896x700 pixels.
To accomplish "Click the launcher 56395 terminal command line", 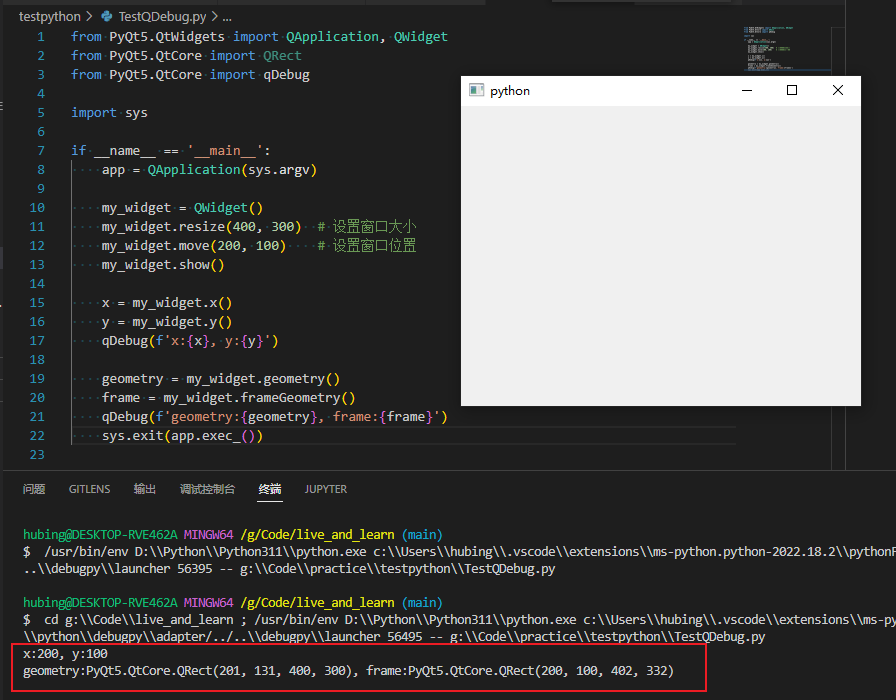I will pyautogui.click(x=289, y=569).
